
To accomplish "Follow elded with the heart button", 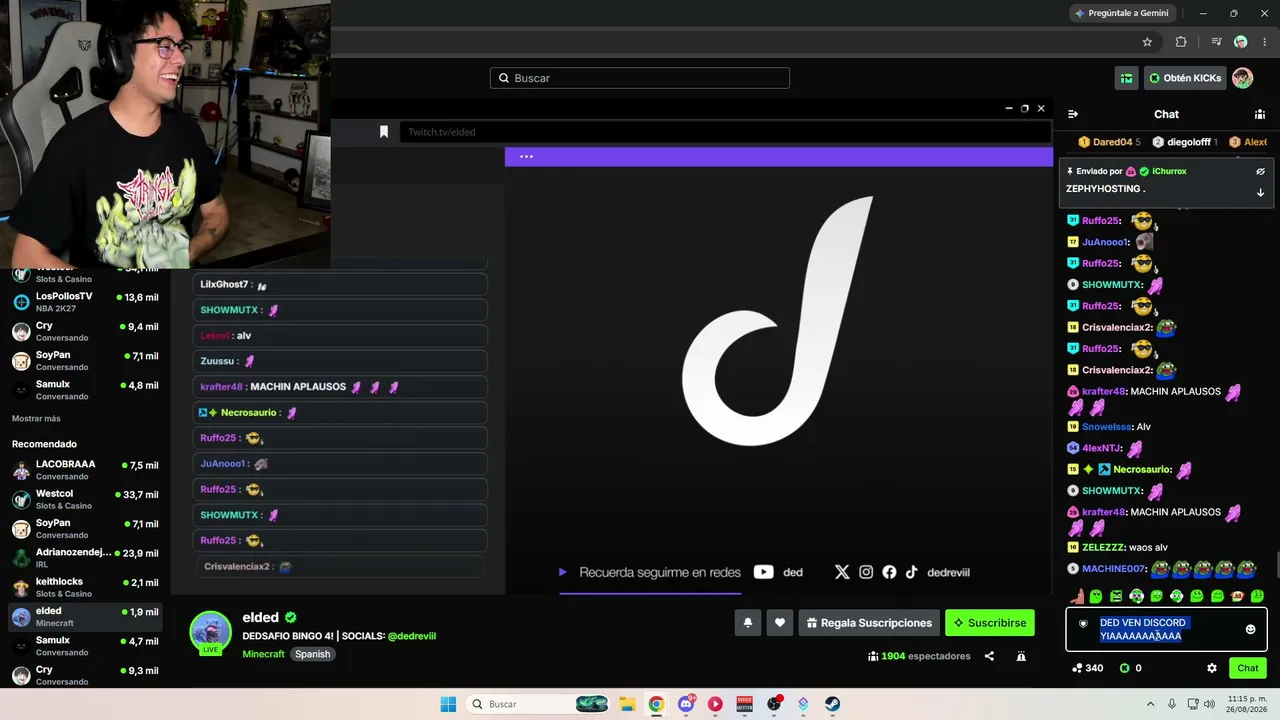I will [780, 623].
